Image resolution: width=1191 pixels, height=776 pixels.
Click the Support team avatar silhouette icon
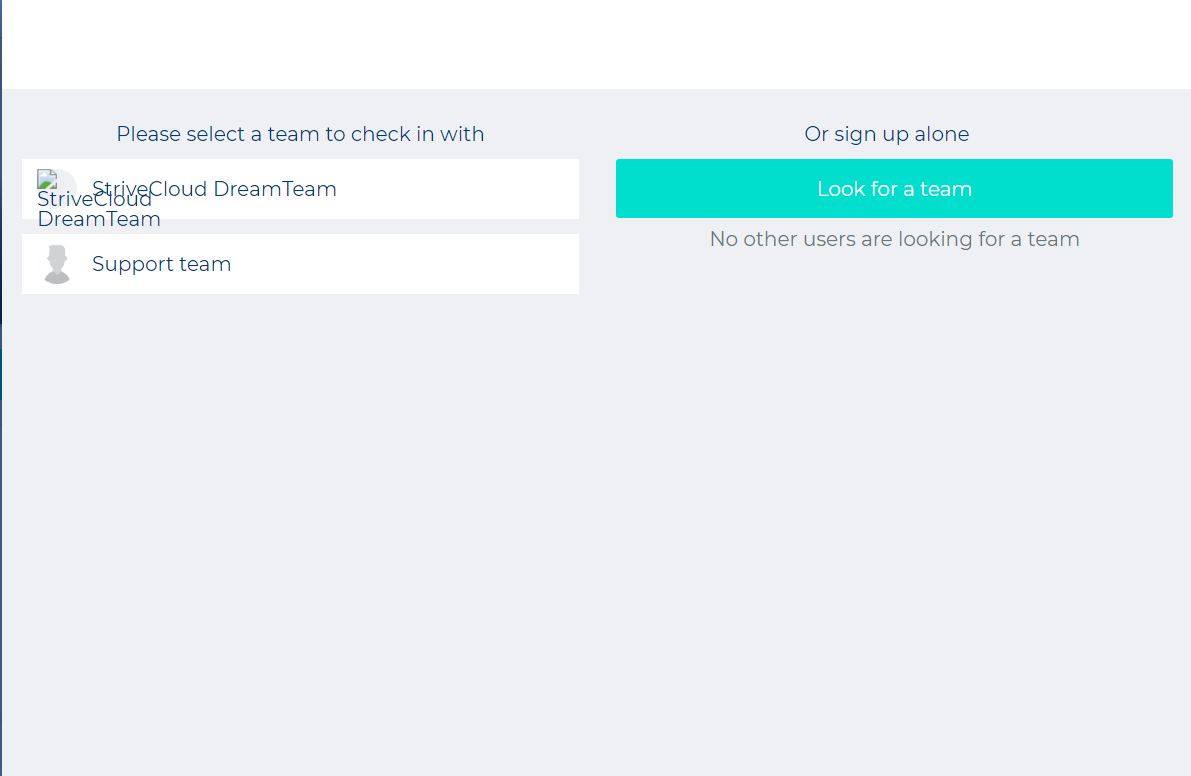coord(57,264)
